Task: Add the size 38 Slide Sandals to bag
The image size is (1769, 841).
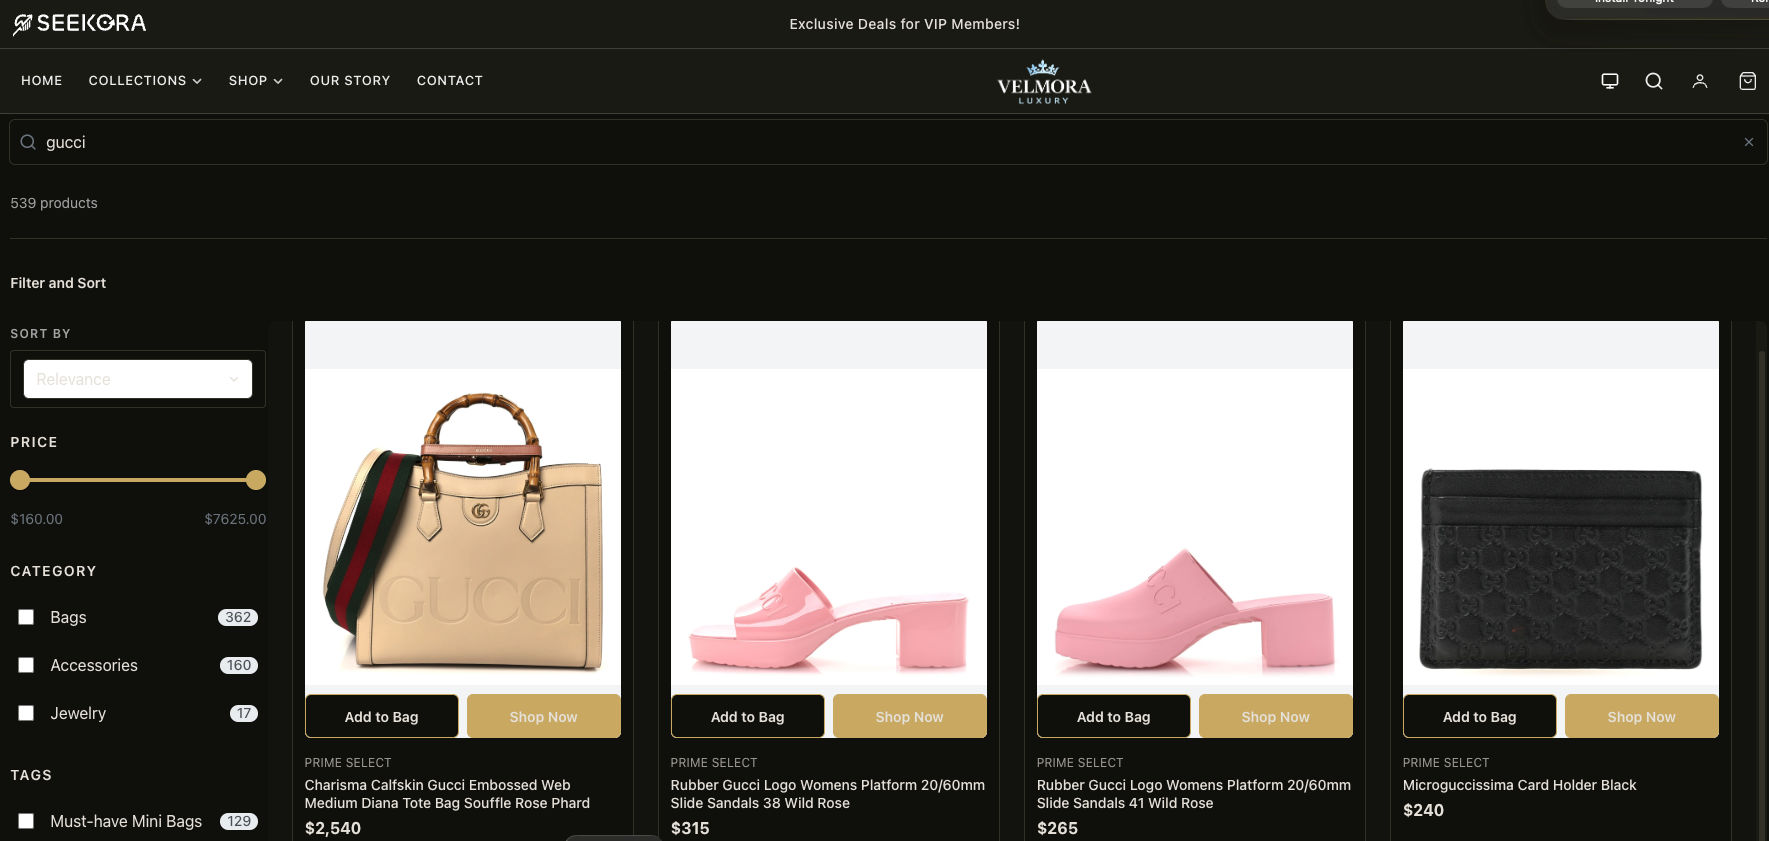Action: tap(748, 716)
